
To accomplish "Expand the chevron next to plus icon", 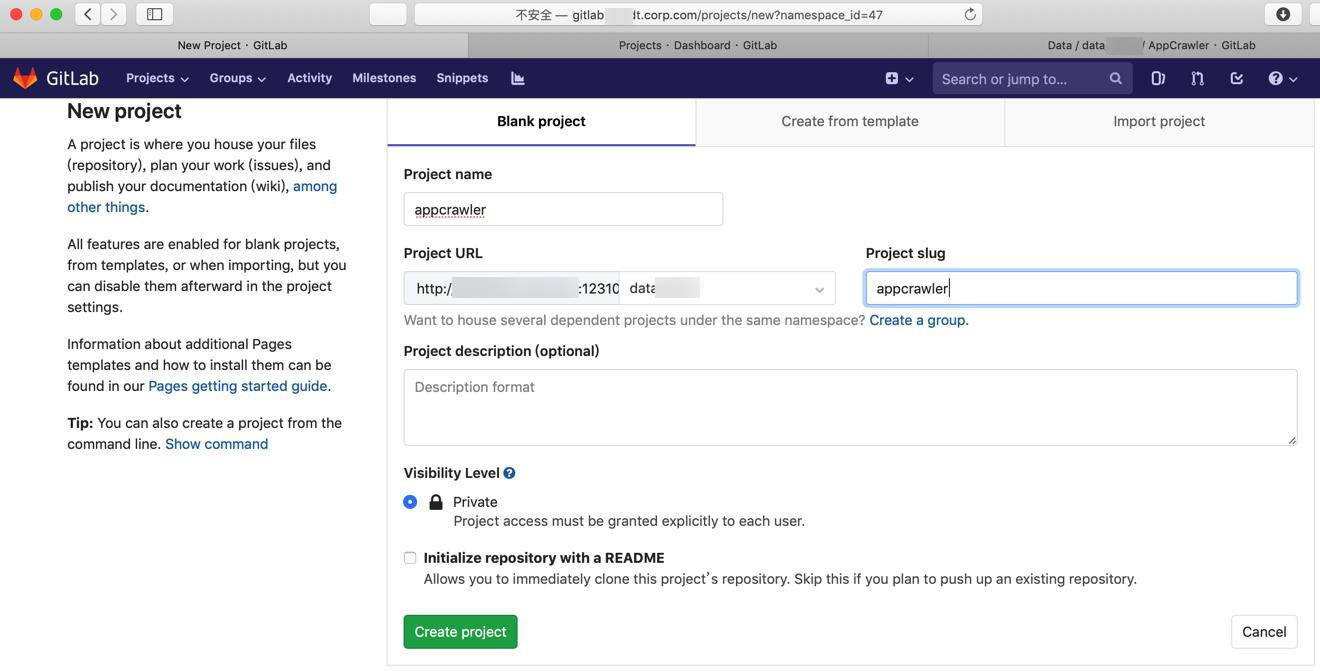I will 909,79.
